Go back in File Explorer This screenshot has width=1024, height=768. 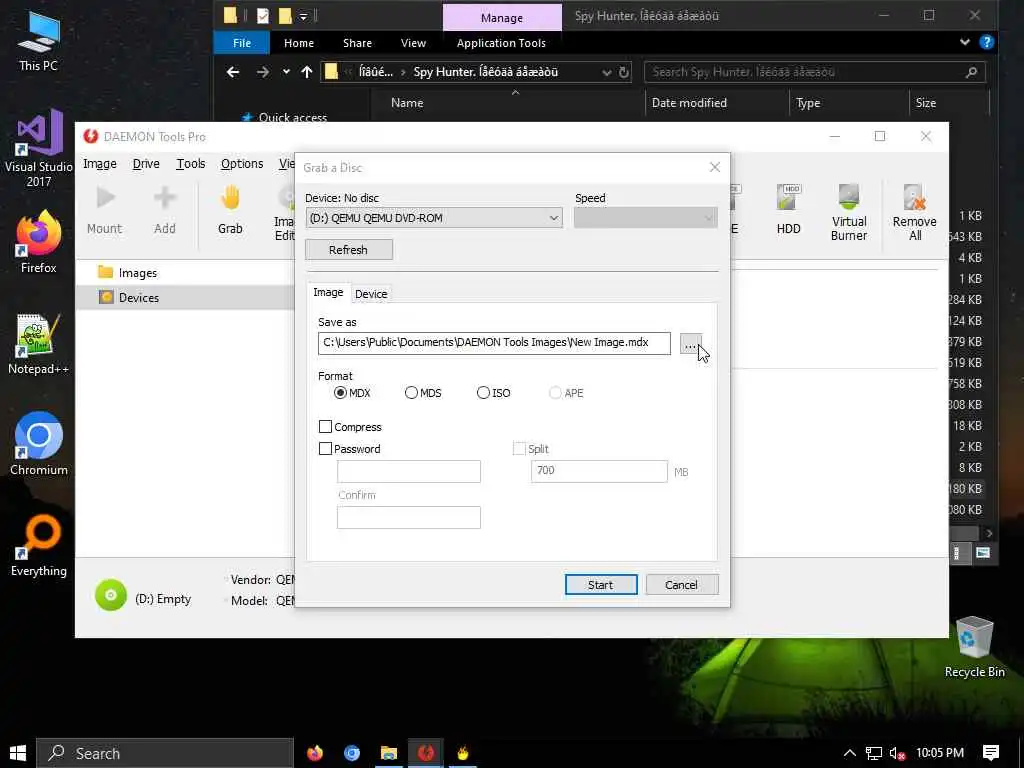tap(233, 72)
